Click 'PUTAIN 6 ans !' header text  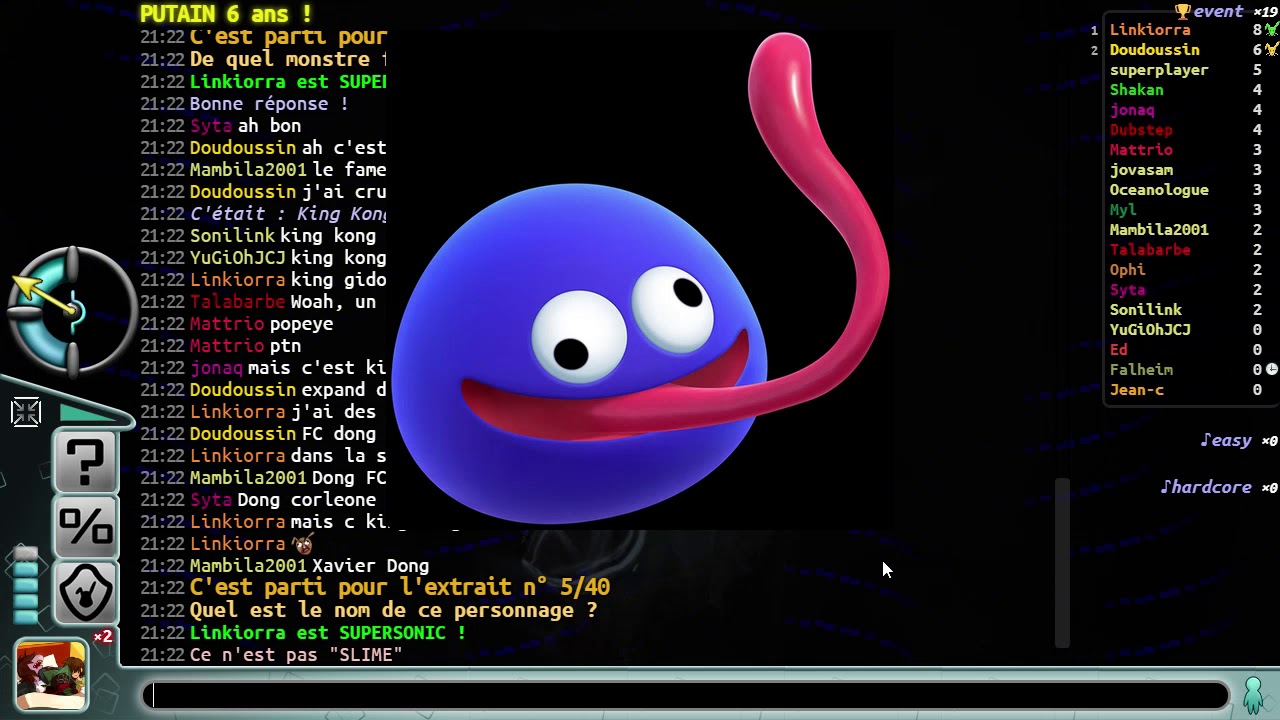[x=226, y=14]
